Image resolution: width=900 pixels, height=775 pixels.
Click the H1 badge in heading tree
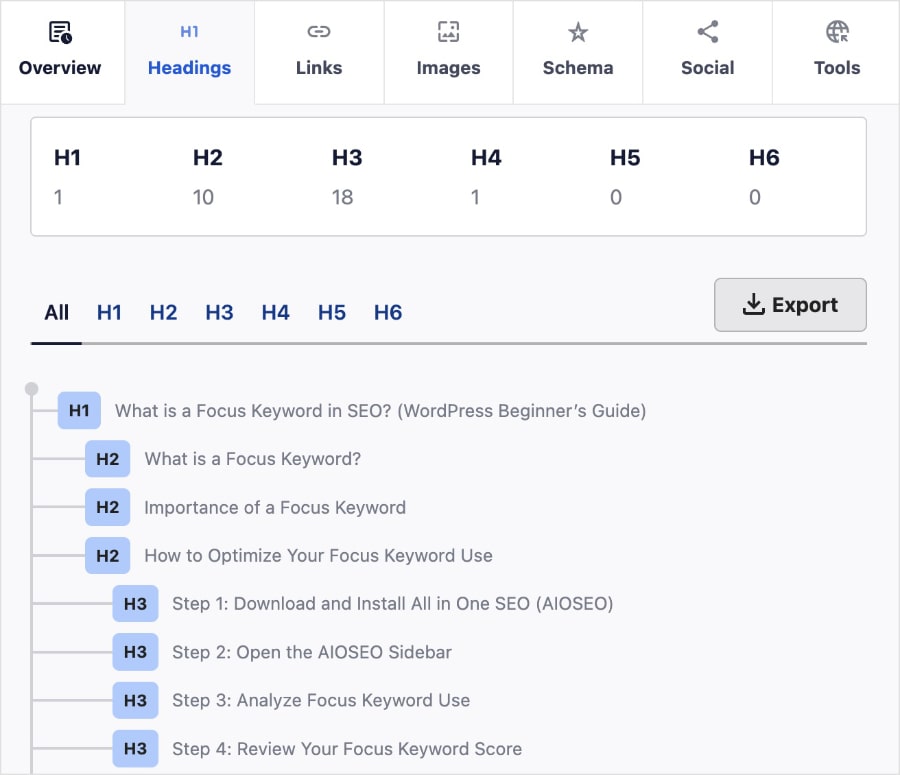click(79, 411)
